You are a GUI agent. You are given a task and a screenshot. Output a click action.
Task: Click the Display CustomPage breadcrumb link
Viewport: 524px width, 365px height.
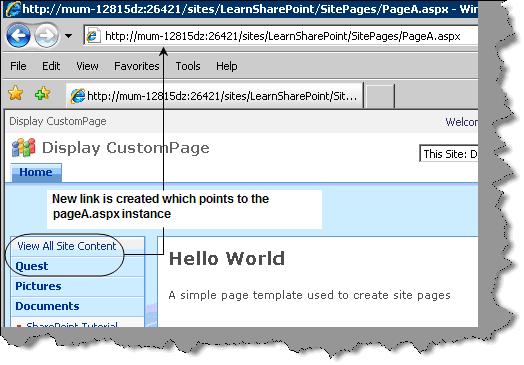58,121
